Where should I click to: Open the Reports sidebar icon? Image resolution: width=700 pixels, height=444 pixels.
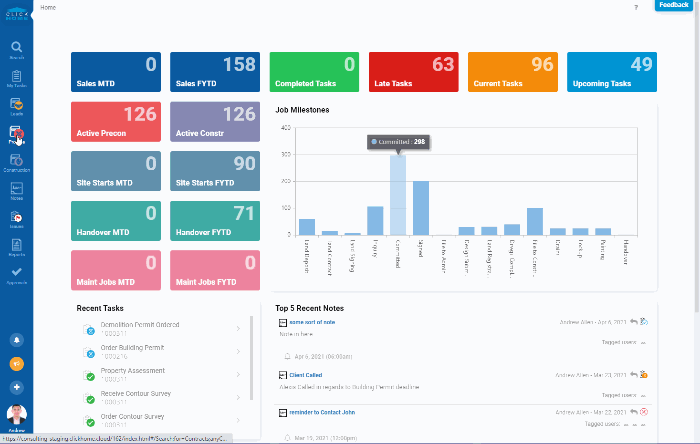(17, 247)
